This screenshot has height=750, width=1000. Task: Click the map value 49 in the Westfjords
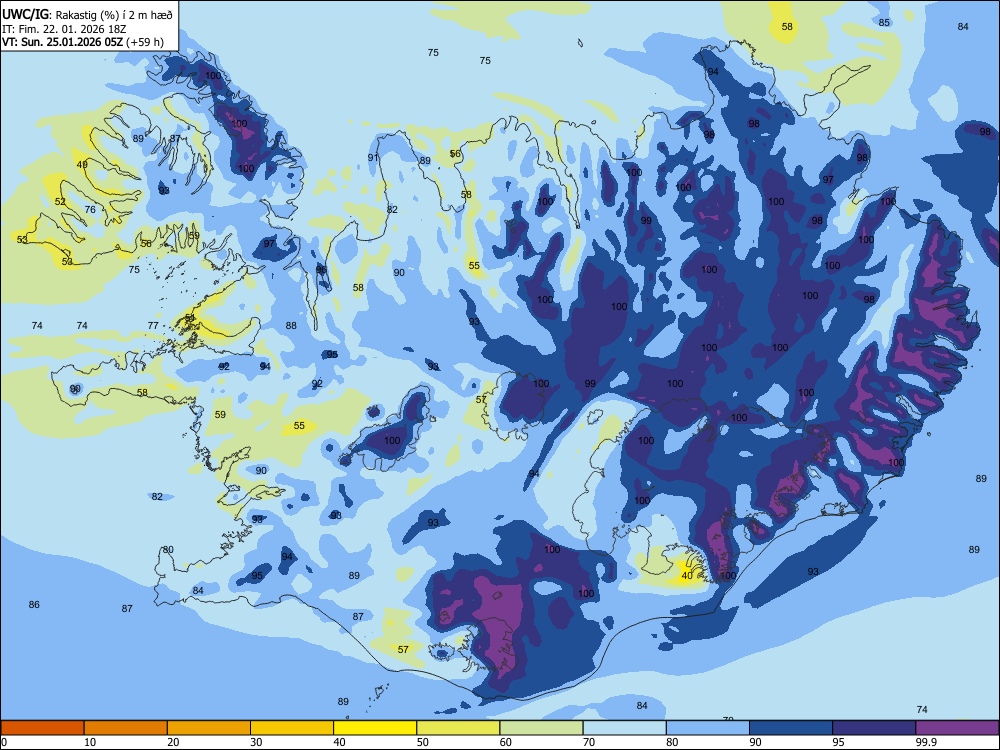(82, 165)
